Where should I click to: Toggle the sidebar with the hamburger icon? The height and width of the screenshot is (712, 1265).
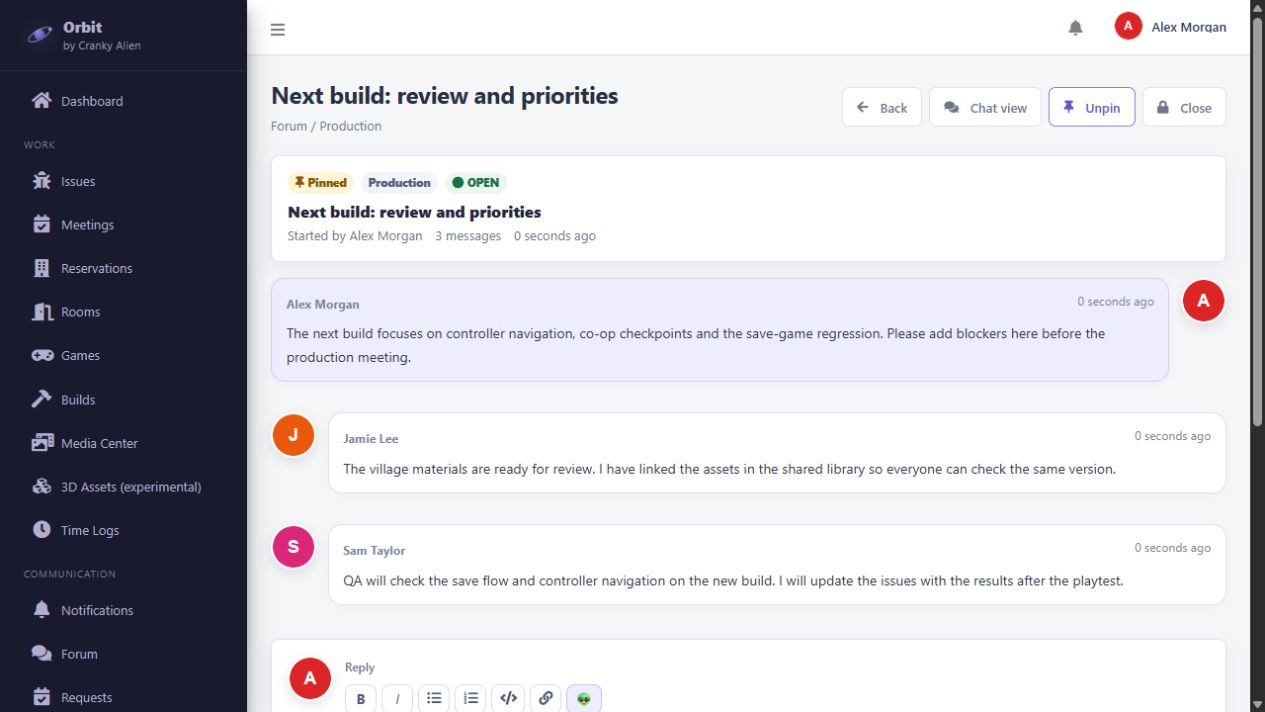pos(278,29)
